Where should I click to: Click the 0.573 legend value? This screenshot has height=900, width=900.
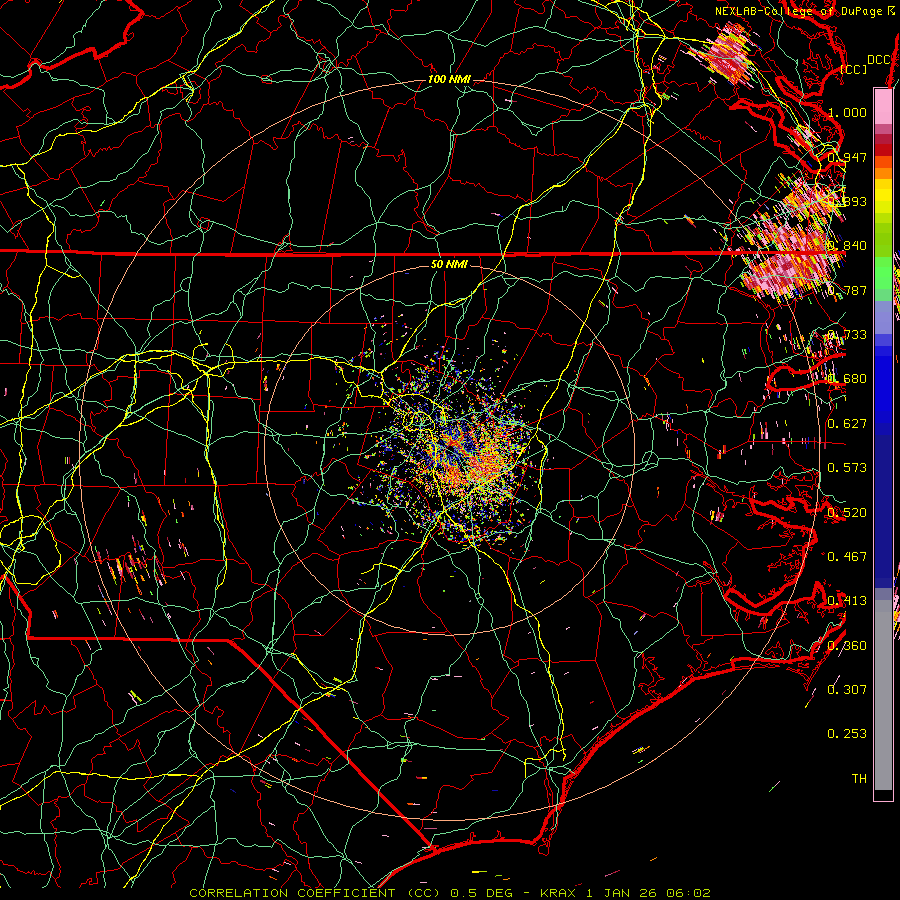tap(847, 468)
